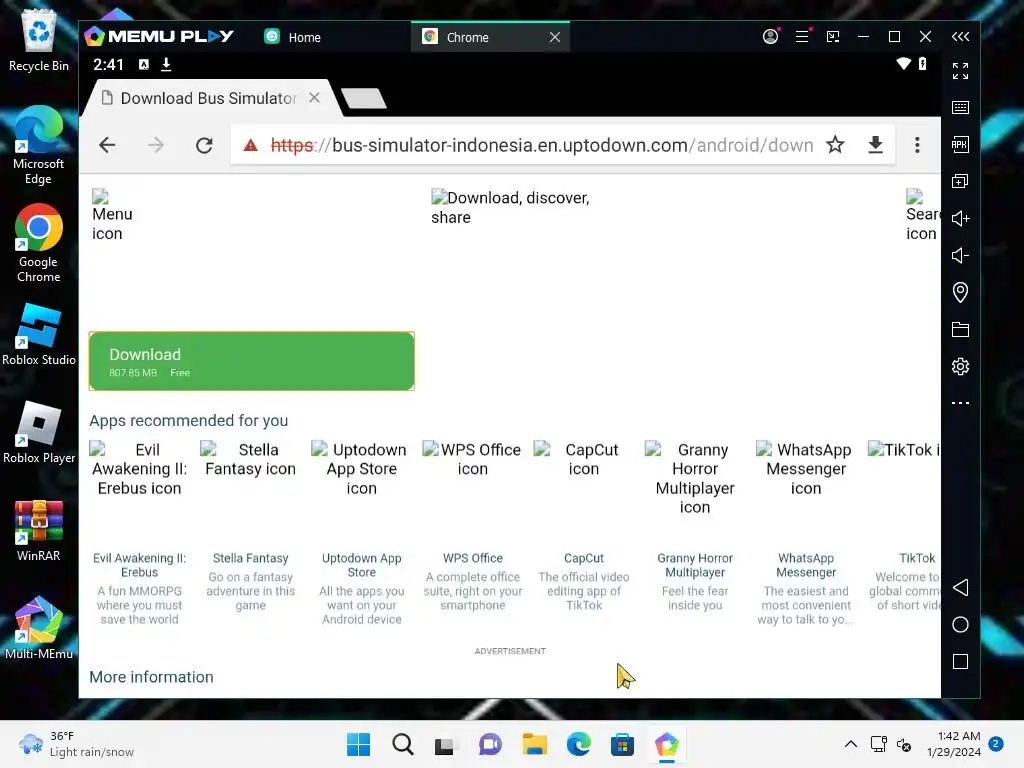This screenshot has width=1024, height=768.
Task: Click the Evil Awakening II: Erebus icon thumbnail
Action: [x=139, y=469]
